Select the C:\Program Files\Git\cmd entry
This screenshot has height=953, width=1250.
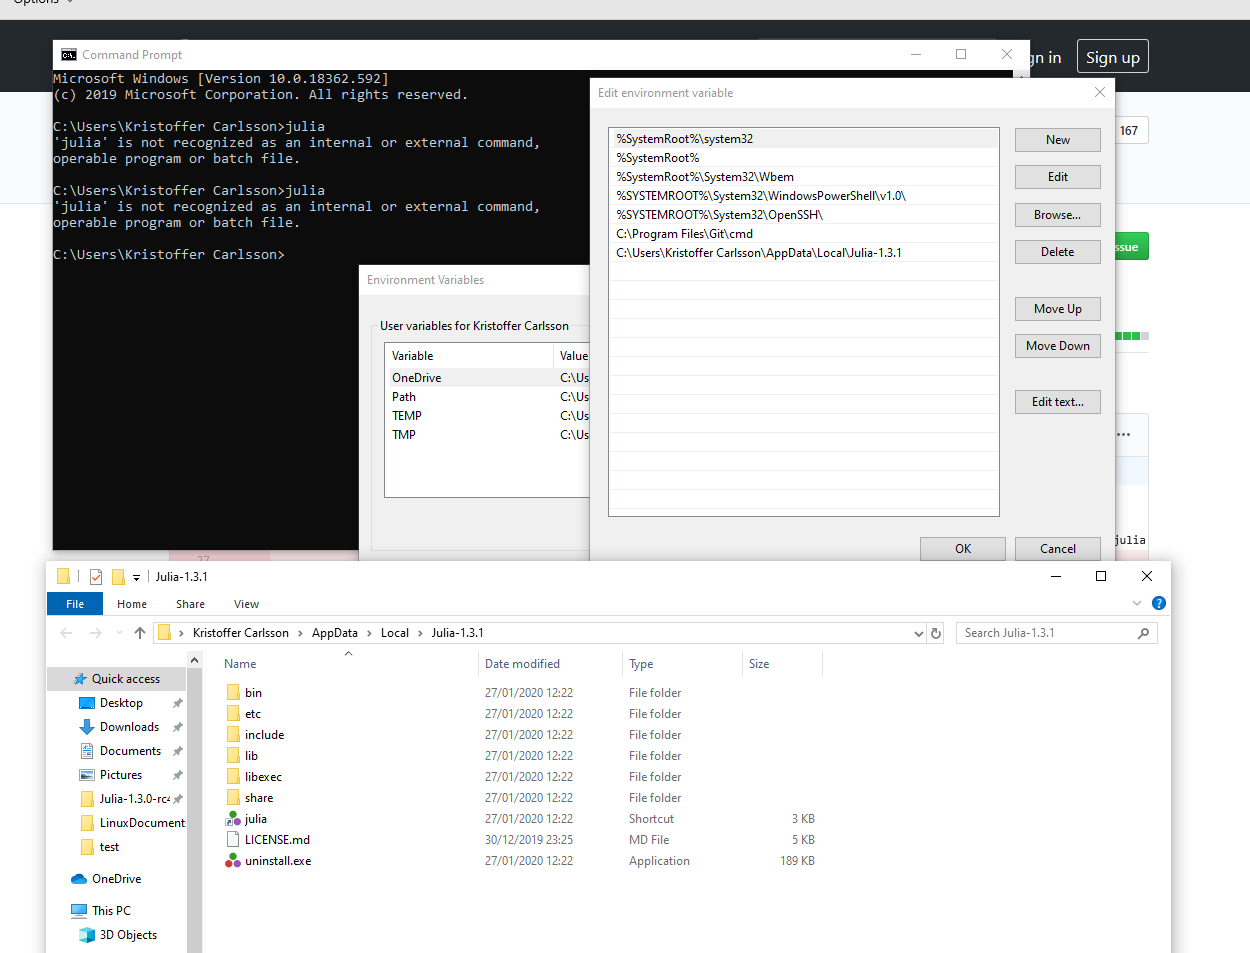(804, 234)
